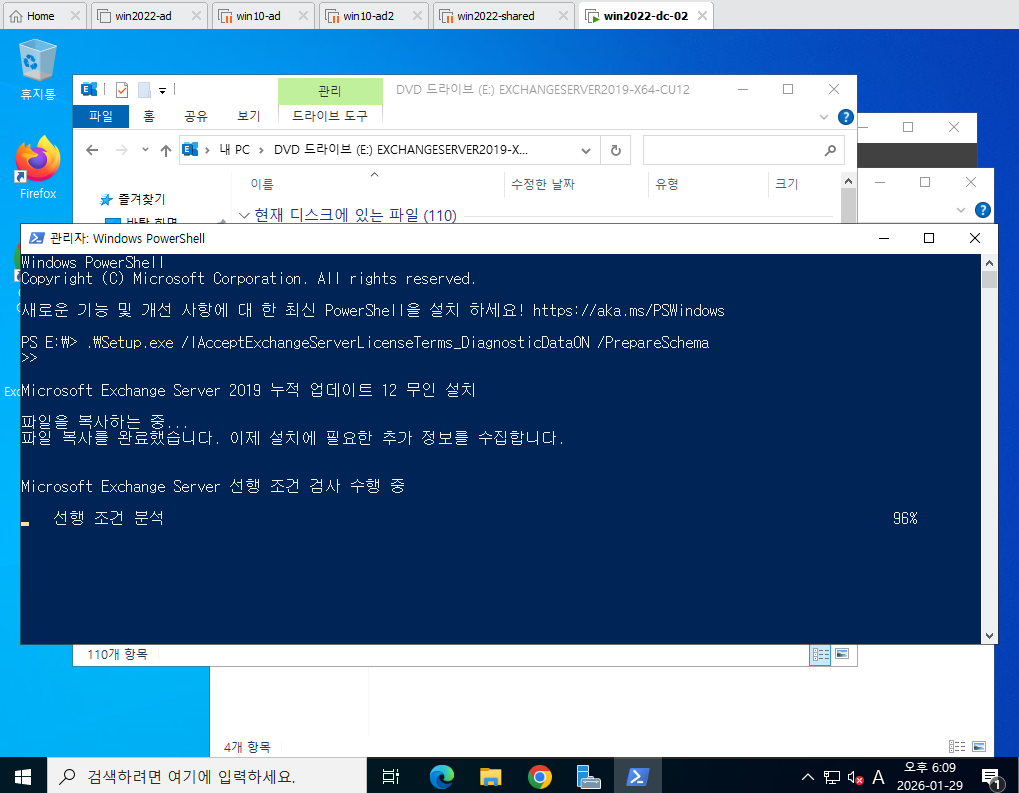Switch background window to large icons view

(979, 746)
